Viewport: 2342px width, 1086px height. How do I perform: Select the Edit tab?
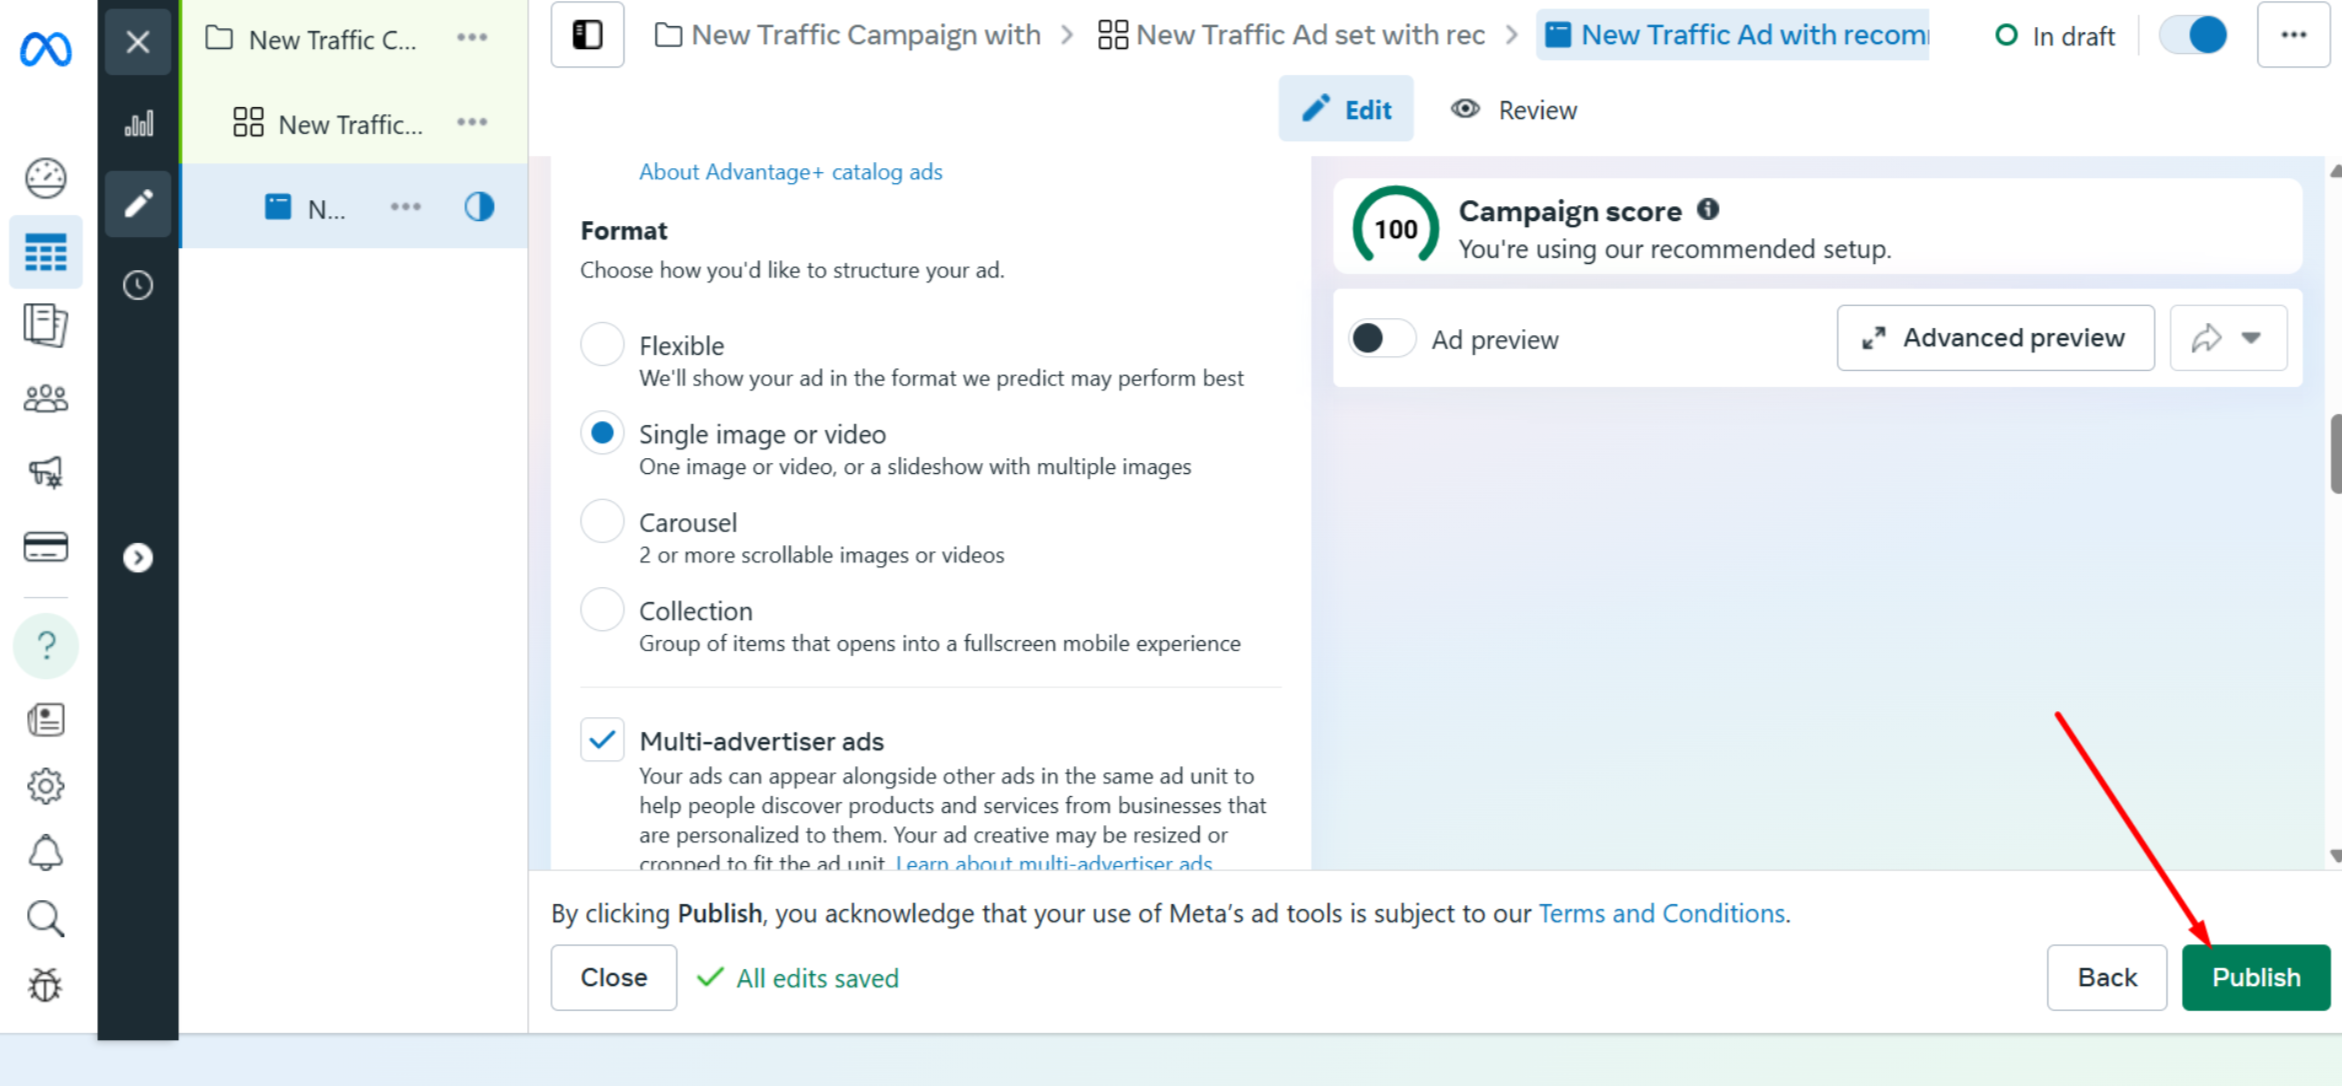coord(1346,110)
